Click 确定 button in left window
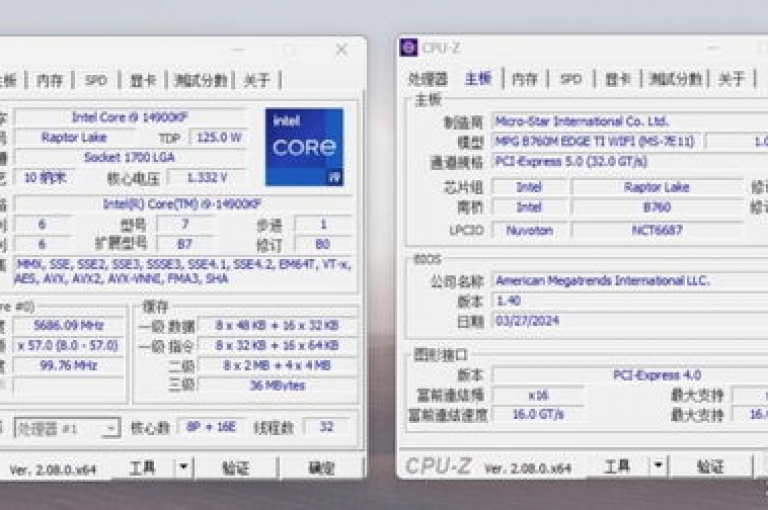 [322, 468]
